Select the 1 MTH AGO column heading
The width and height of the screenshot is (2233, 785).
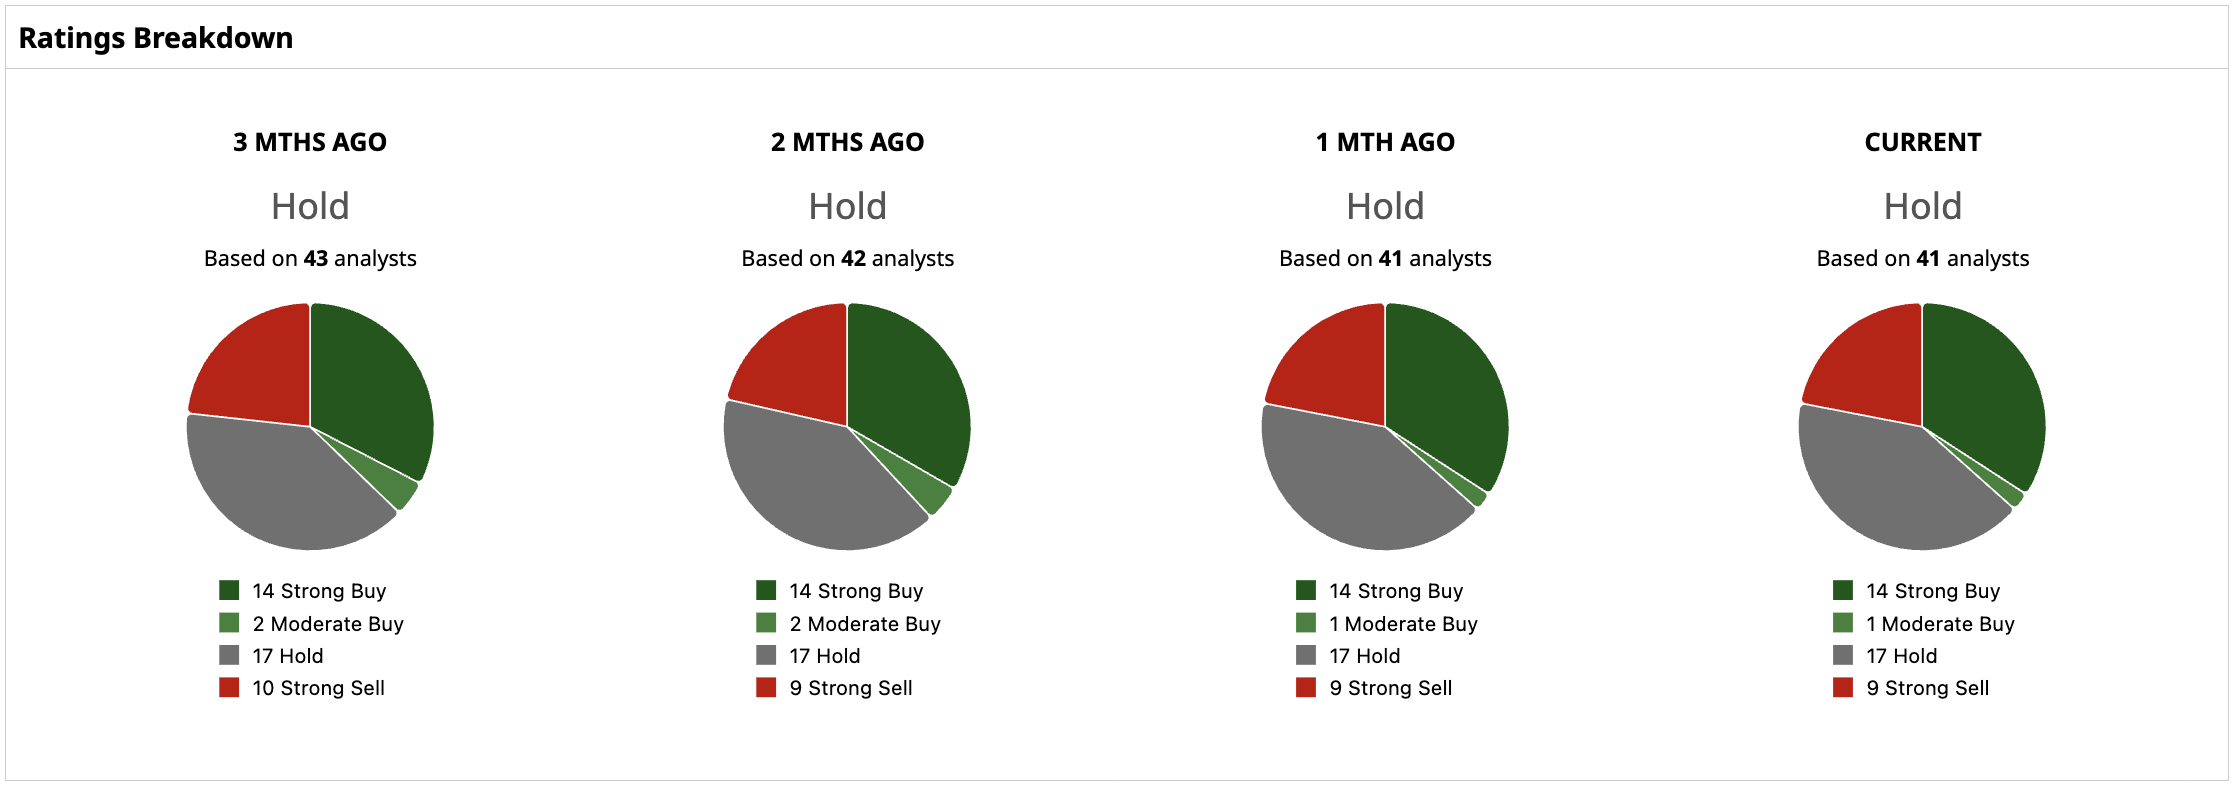click(x=1385, y=142)
